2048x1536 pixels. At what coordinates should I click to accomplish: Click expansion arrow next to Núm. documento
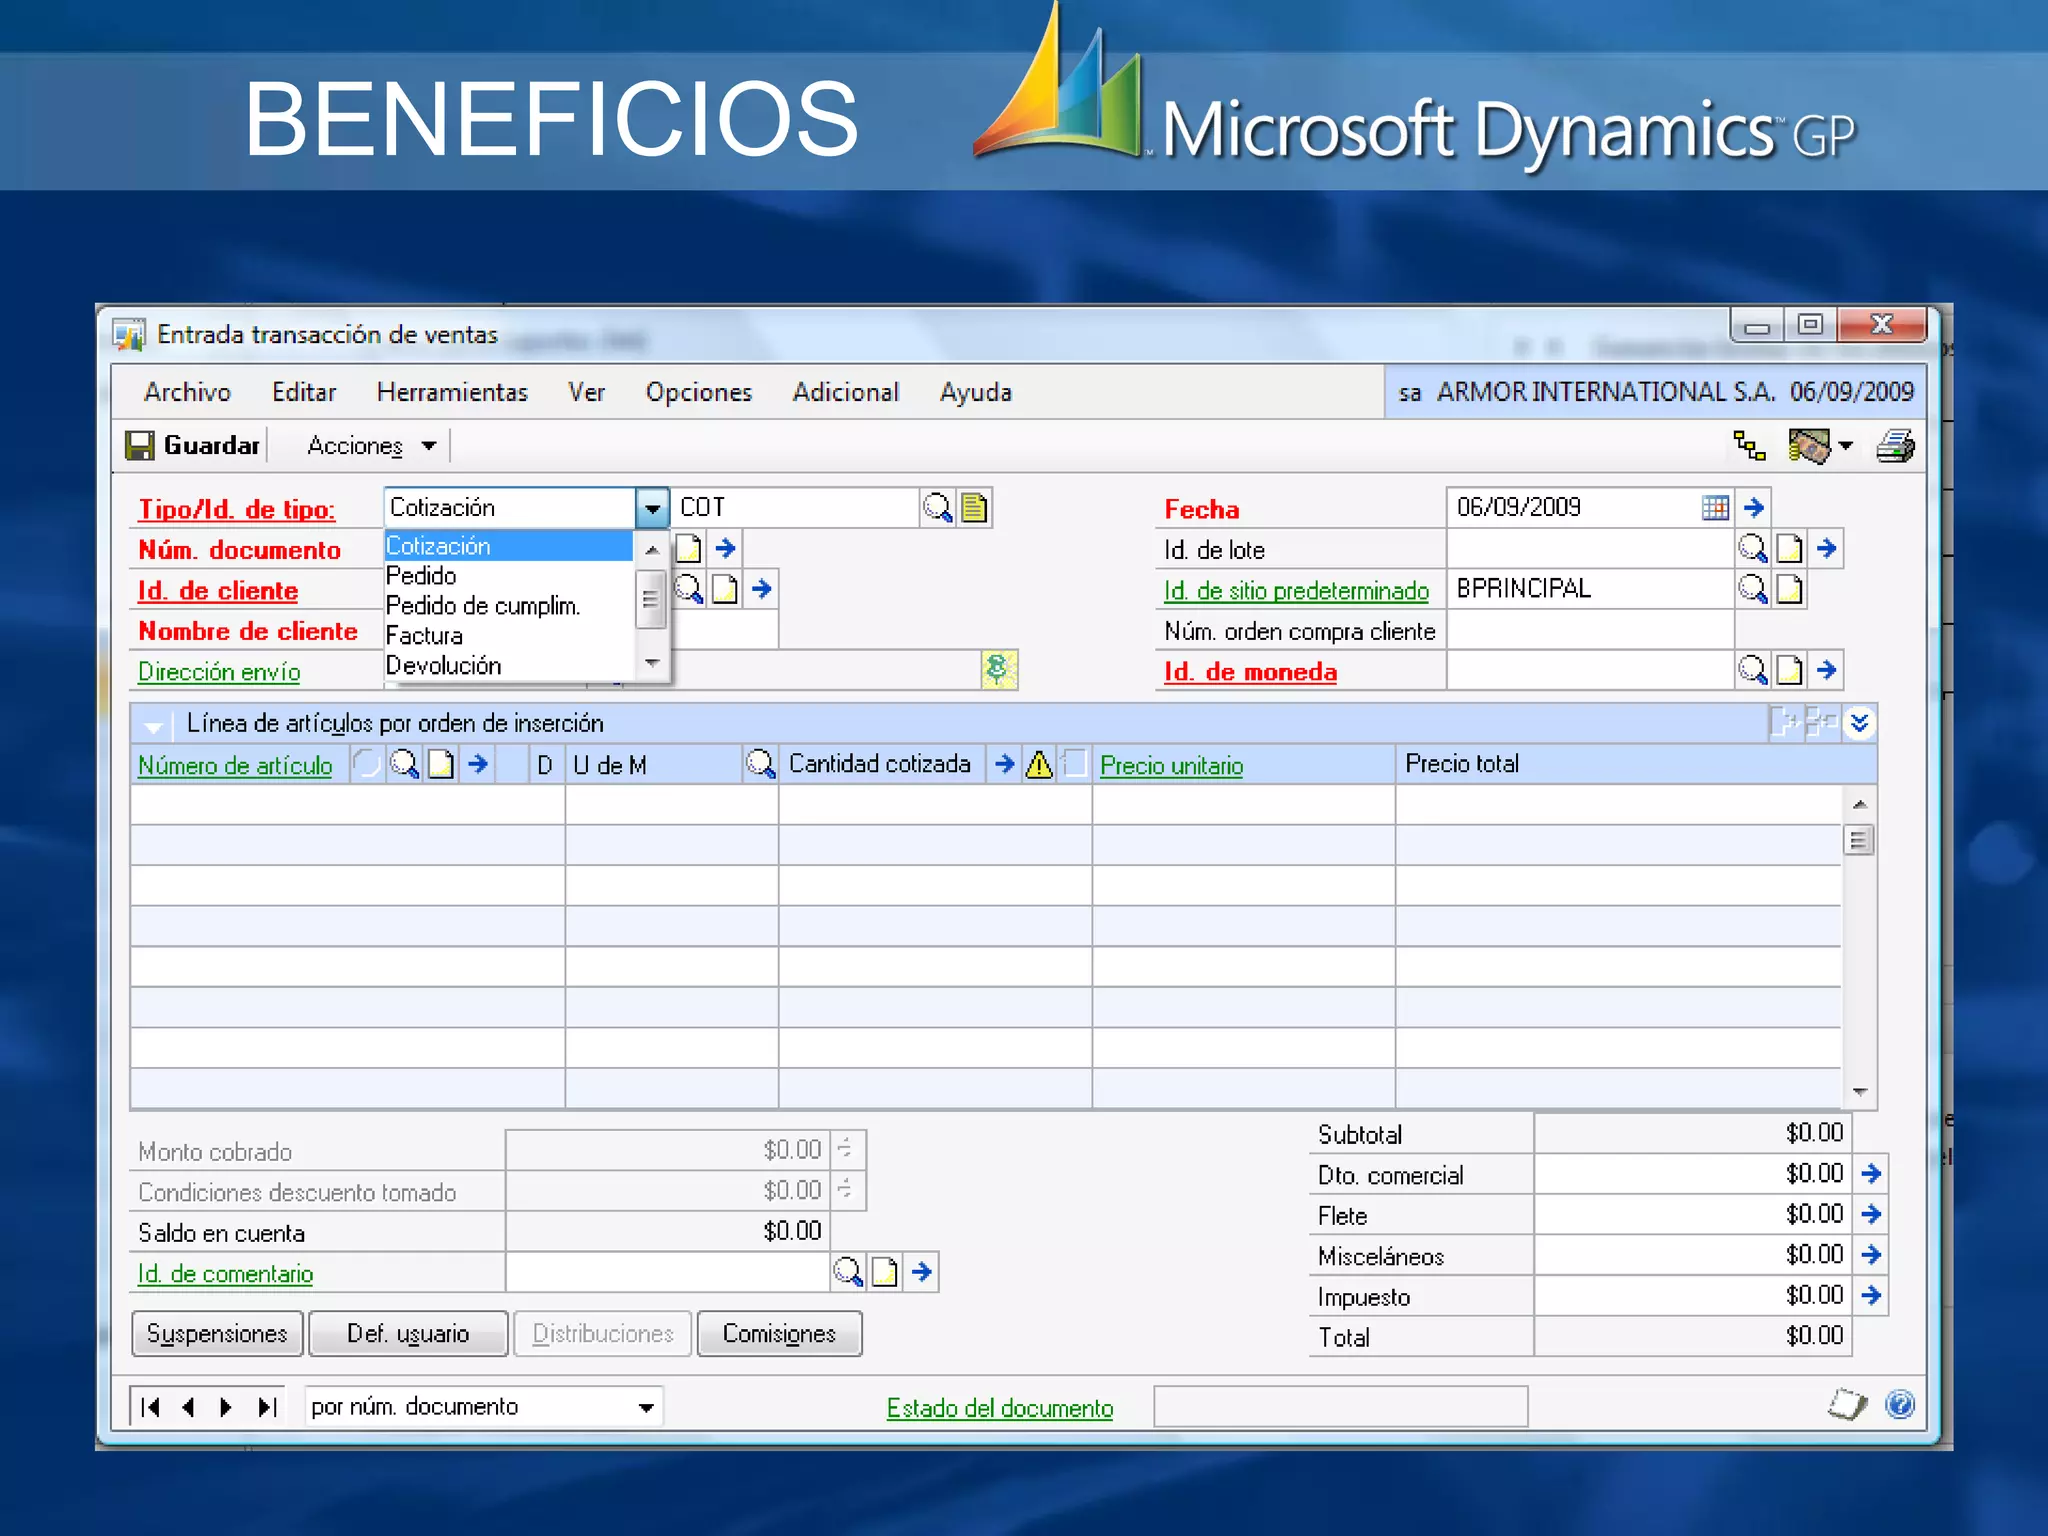[x=726, y=548]
